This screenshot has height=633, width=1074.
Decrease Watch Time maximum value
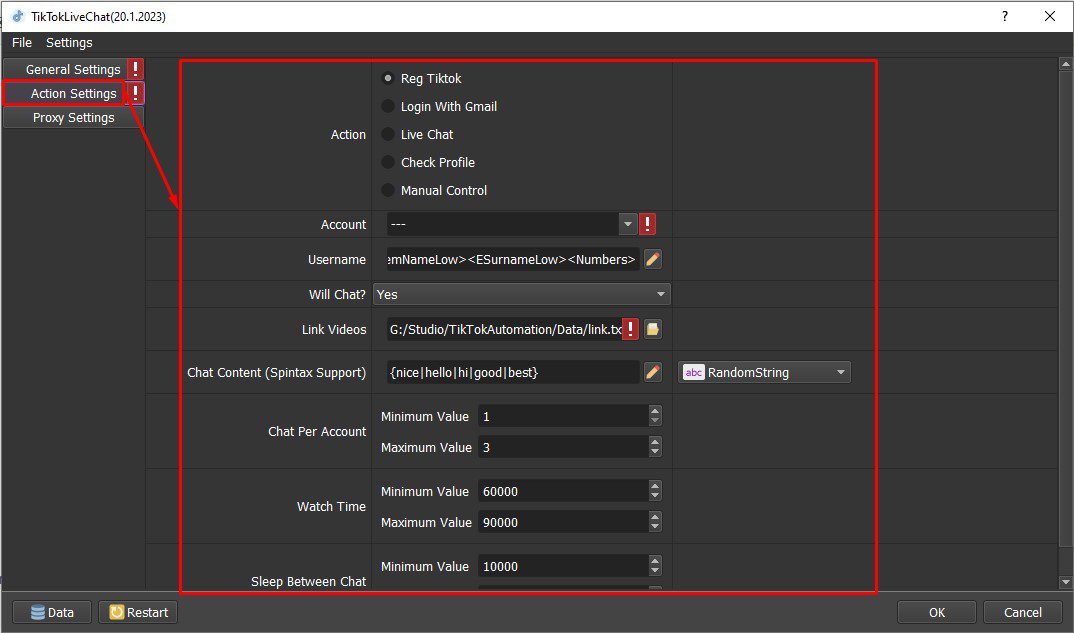pos(655,528)
